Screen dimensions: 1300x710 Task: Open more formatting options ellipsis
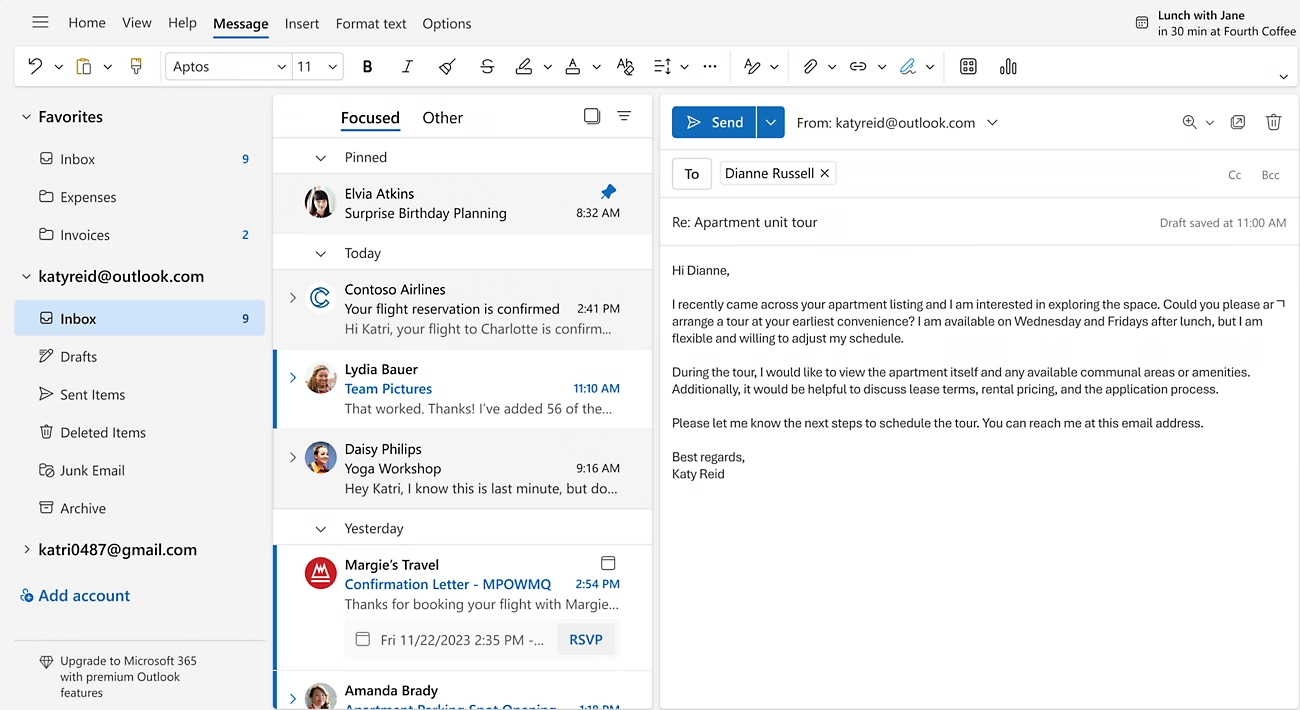(x=710, y=66)
